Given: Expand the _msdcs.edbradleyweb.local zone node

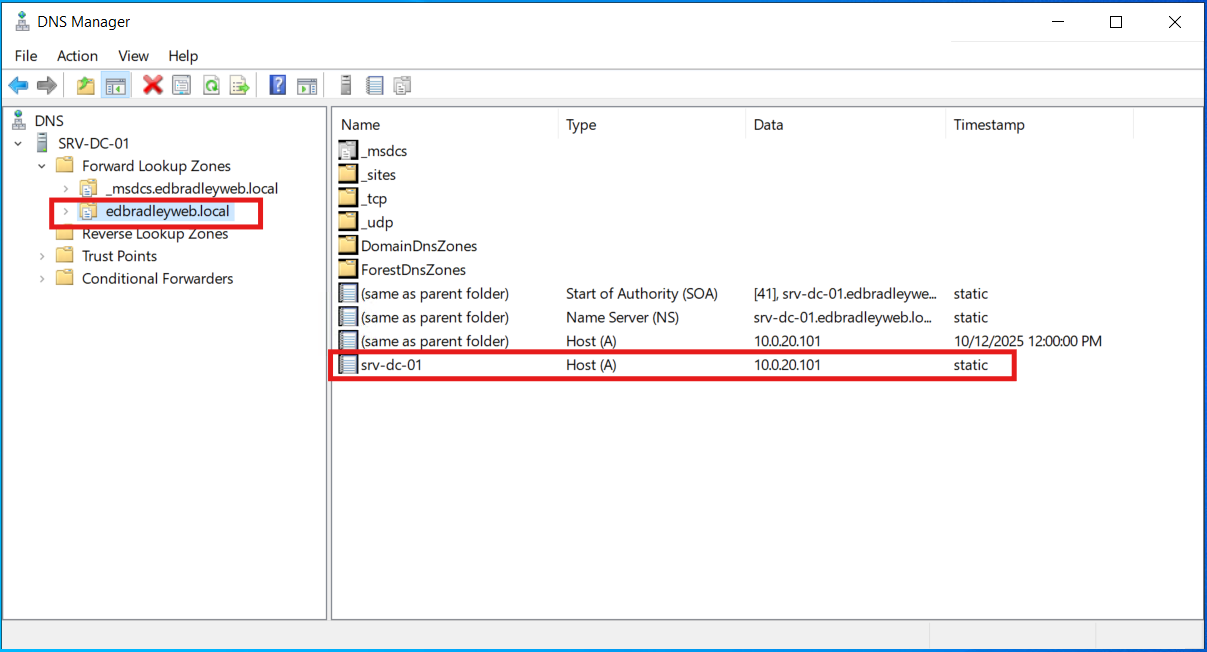Looking at the screenshot, I should click(x=65, y=188).
